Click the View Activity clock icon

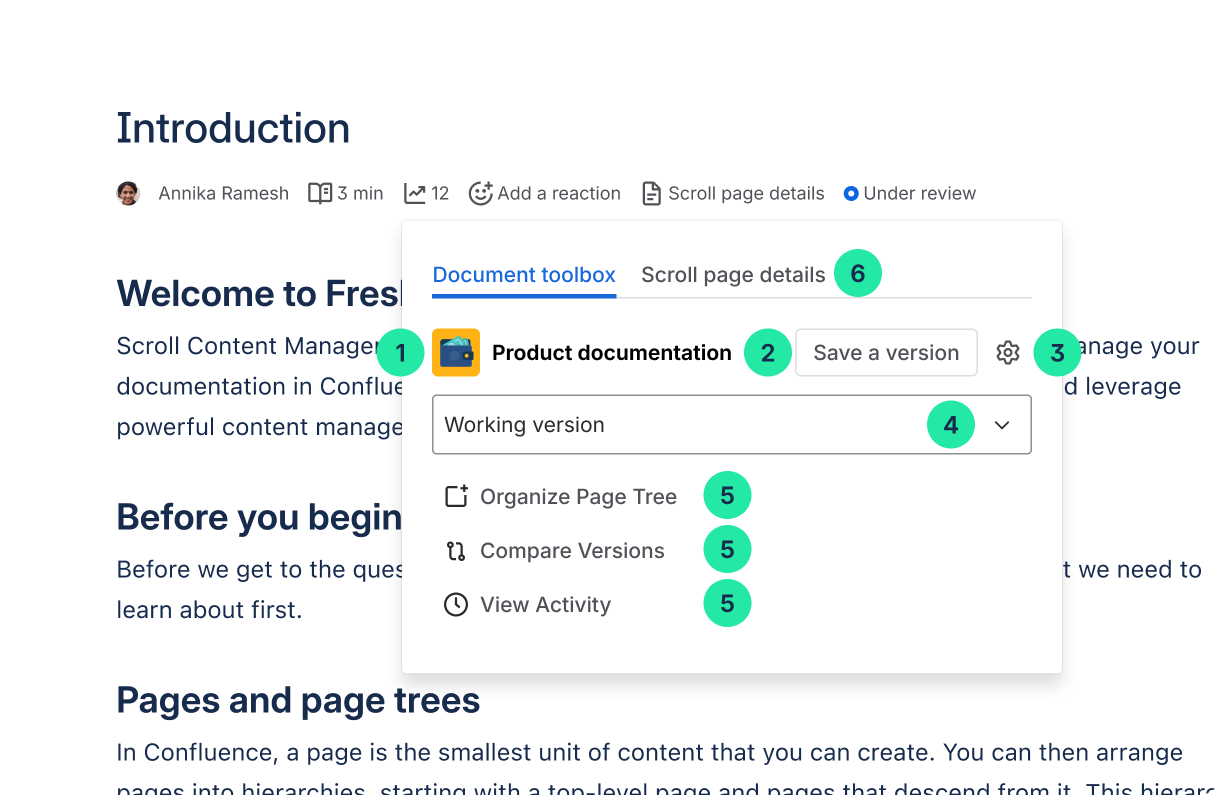[456, 605]
